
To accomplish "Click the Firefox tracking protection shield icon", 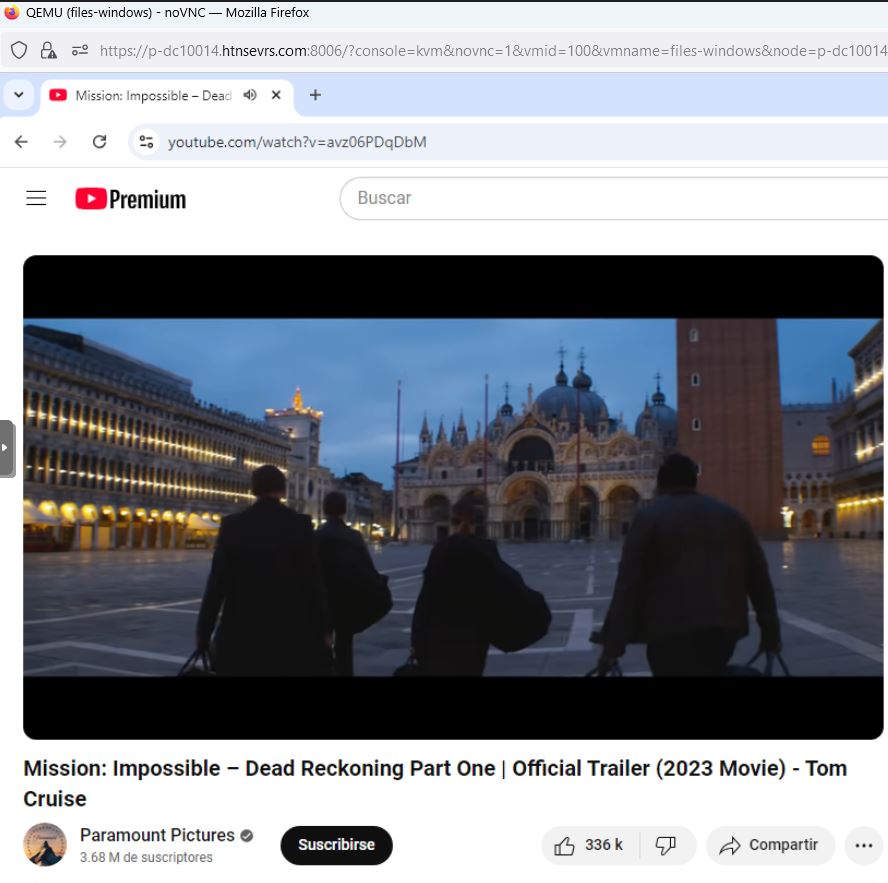I will pyautogui.click(x=19, y=50).
